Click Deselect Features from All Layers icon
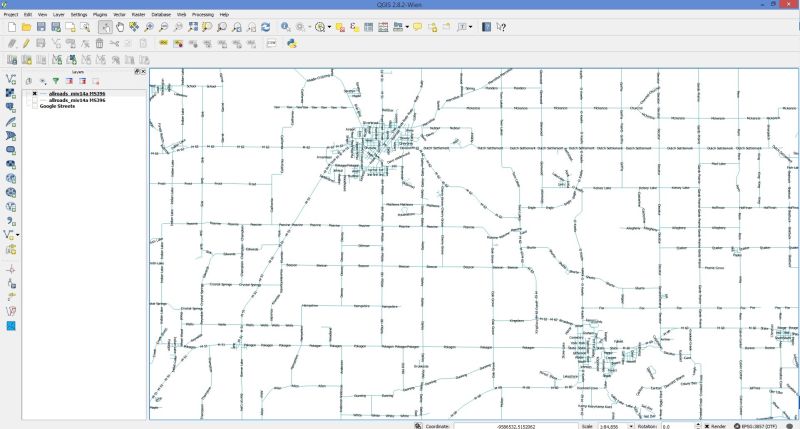 340,27
